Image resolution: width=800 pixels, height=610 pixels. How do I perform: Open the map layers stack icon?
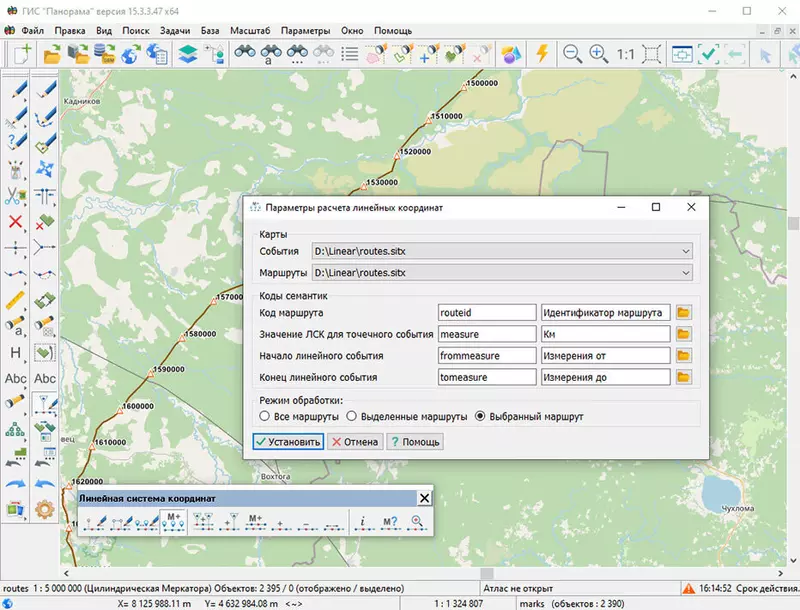click(188, 54)
